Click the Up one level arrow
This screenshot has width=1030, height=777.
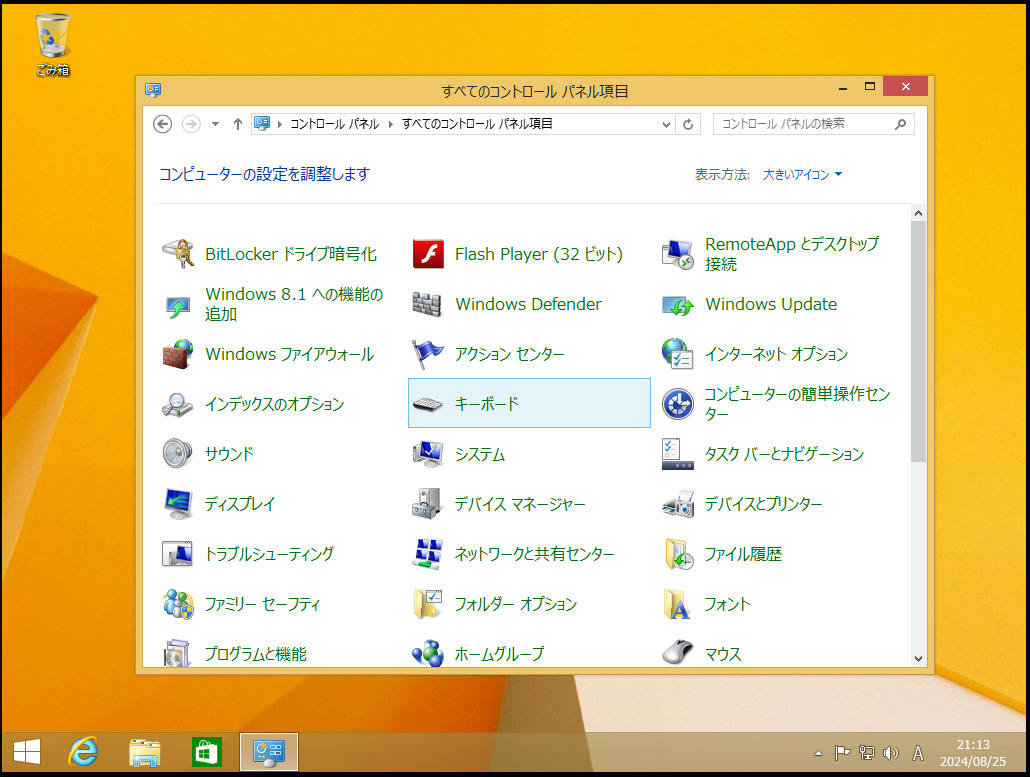click(238, 123)
